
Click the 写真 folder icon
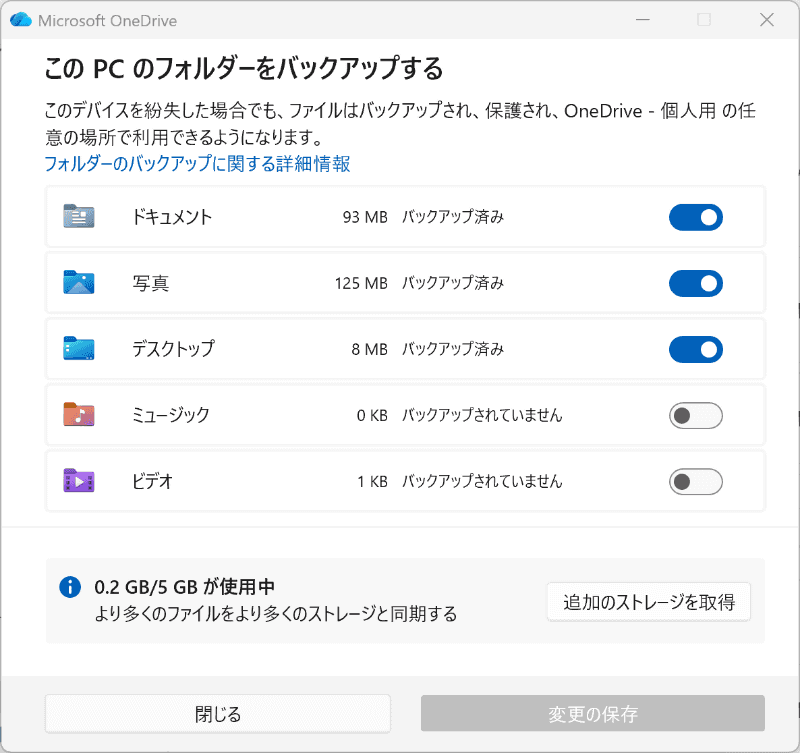point(78,283)
